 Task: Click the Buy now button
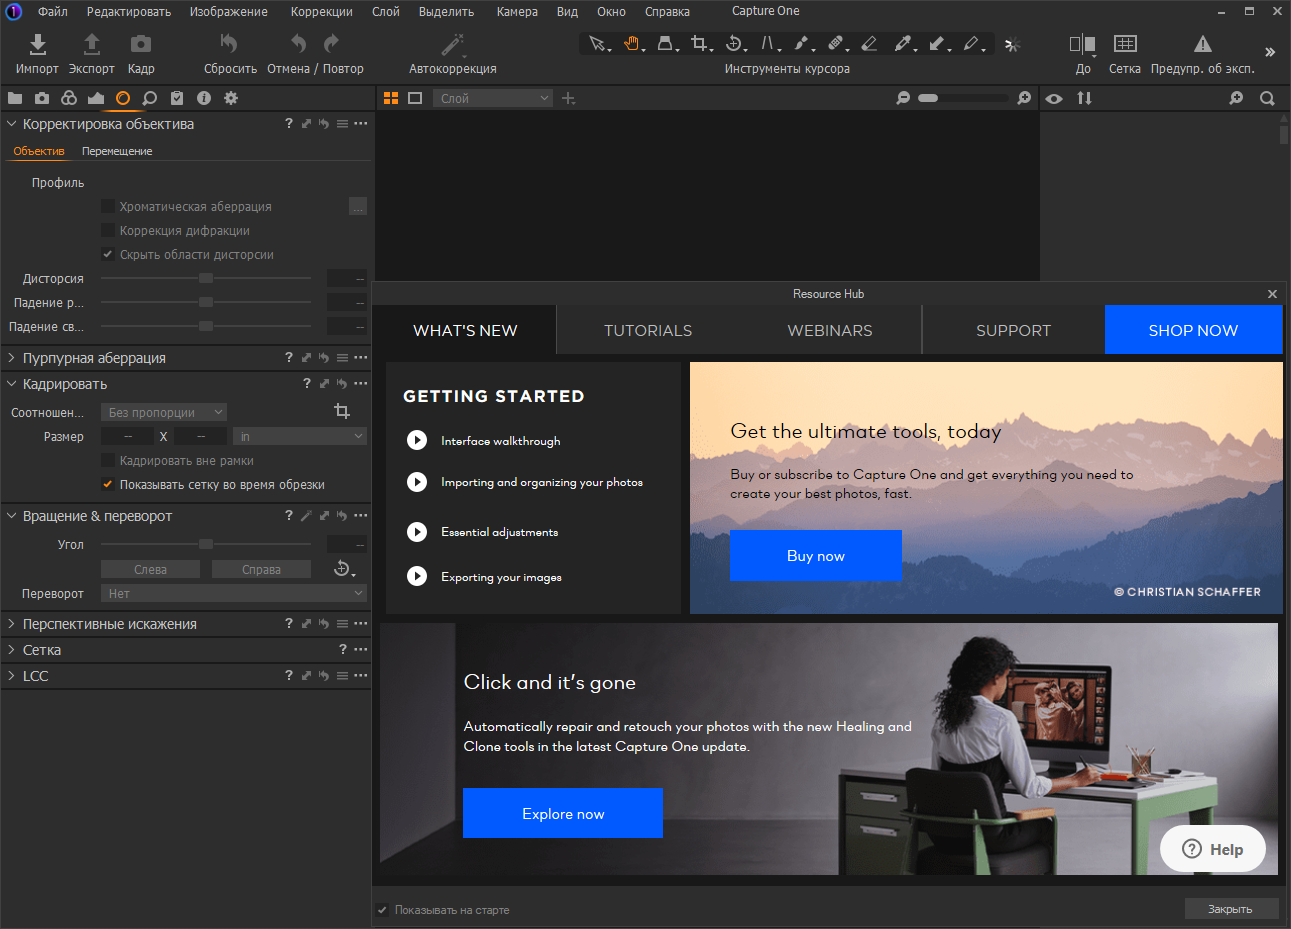point(816,556)
